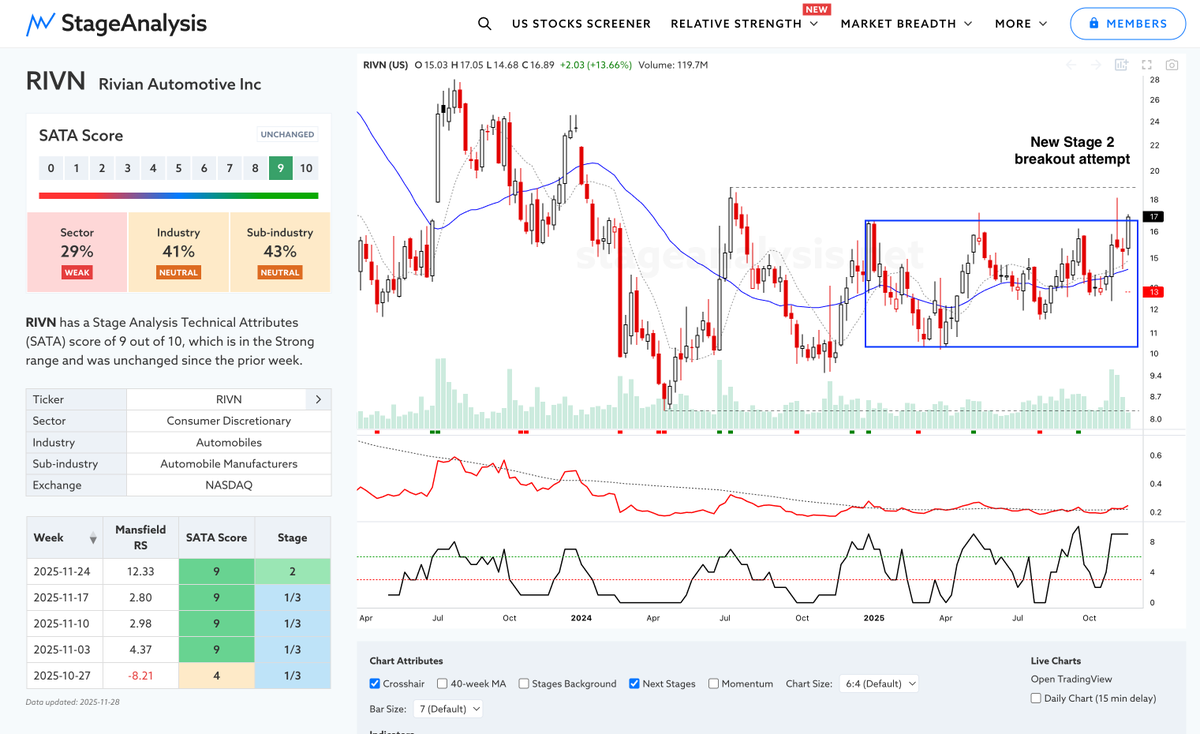The height and width of the screenshot is (734, 1200).
Task: Open US Stocks Screener page
Action: point(581,23)
